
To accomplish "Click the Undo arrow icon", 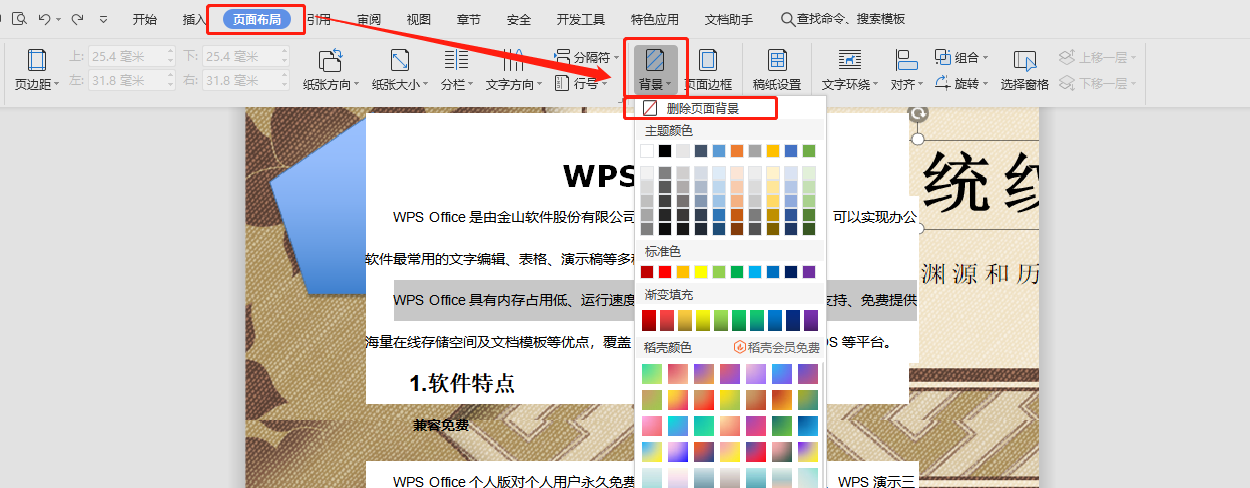I will [x=46, y=19].
